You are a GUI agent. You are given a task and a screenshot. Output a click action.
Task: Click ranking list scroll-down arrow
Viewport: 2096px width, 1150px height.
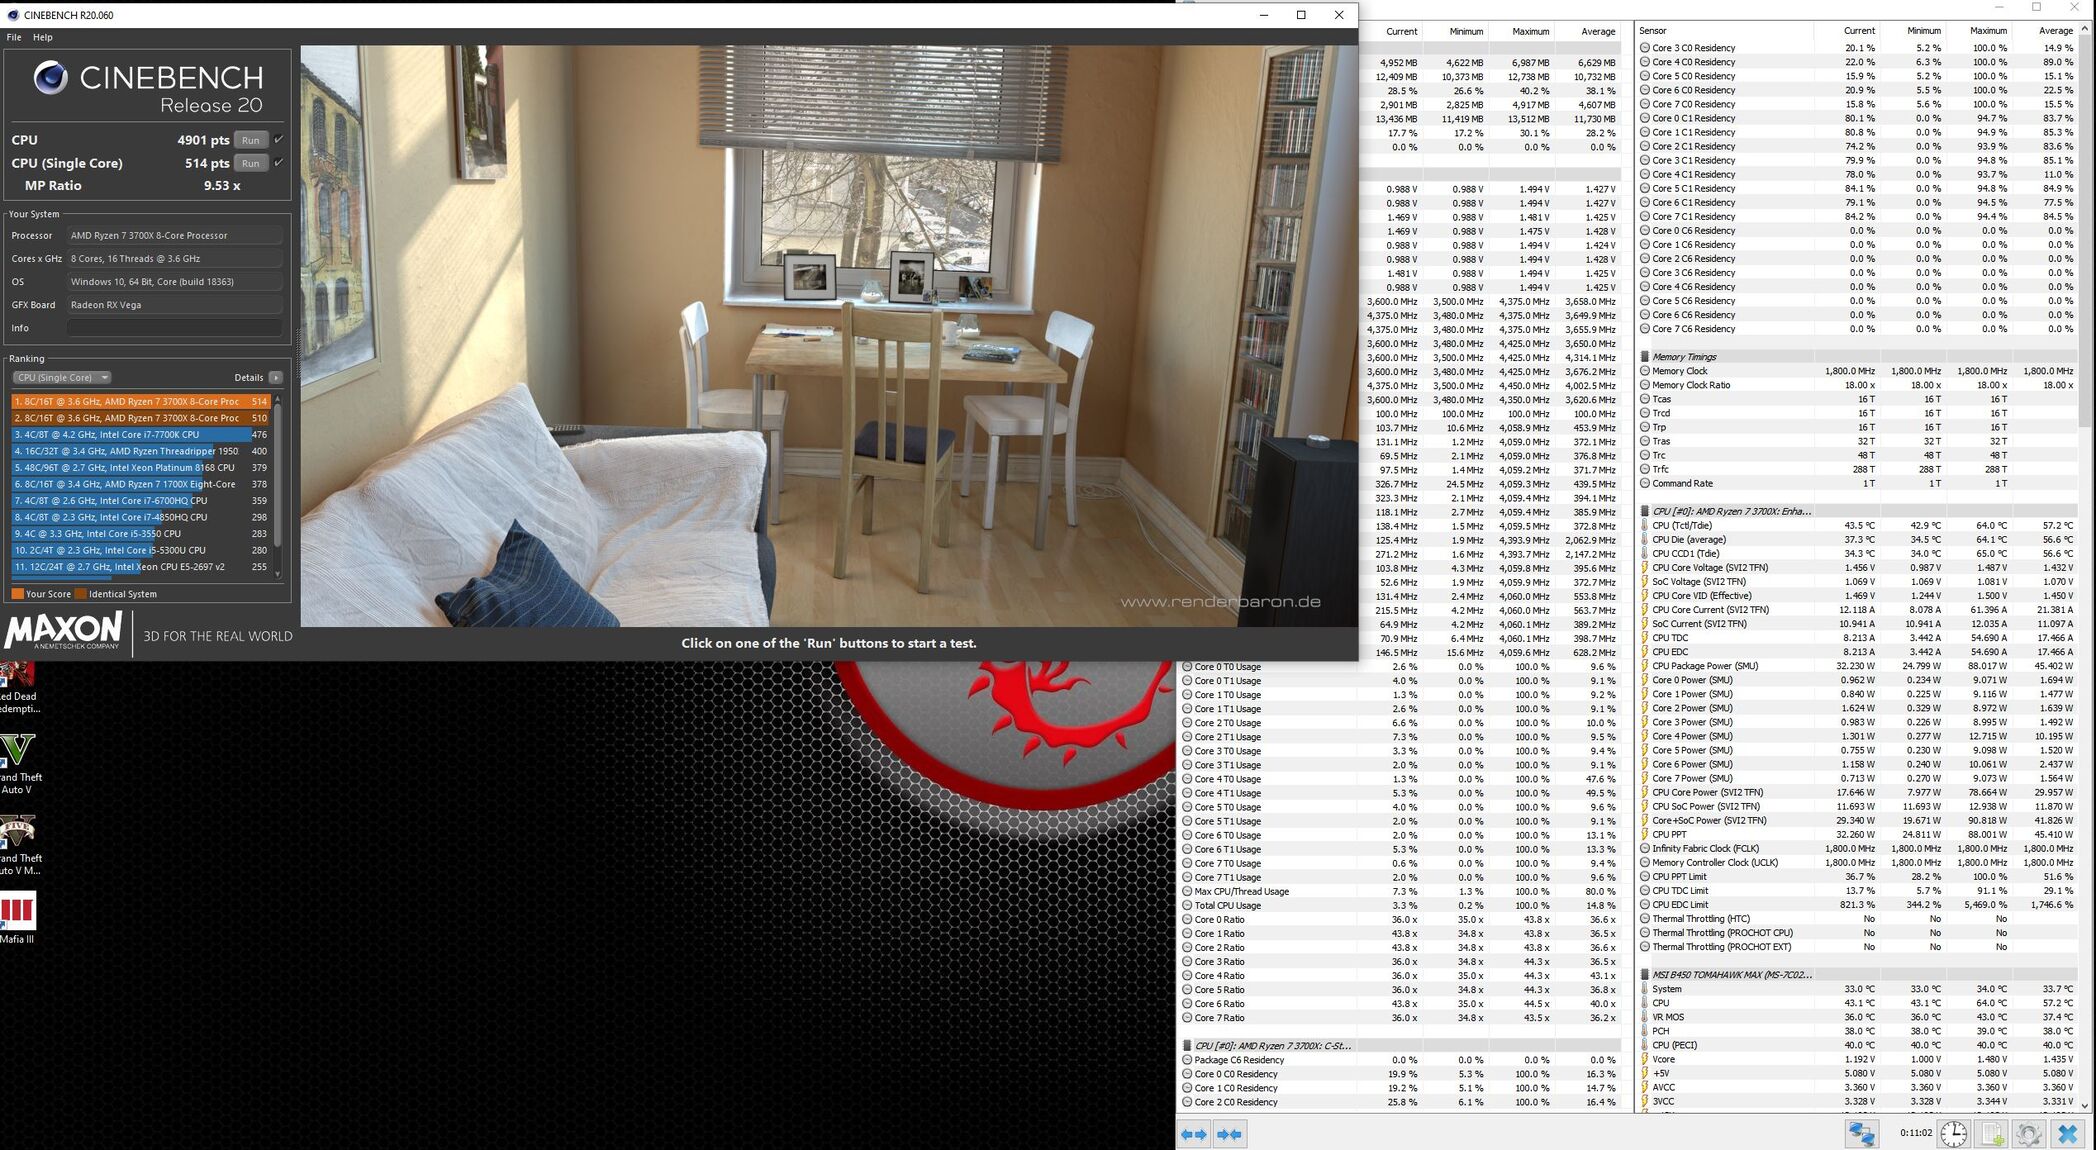tap(278, 574)
